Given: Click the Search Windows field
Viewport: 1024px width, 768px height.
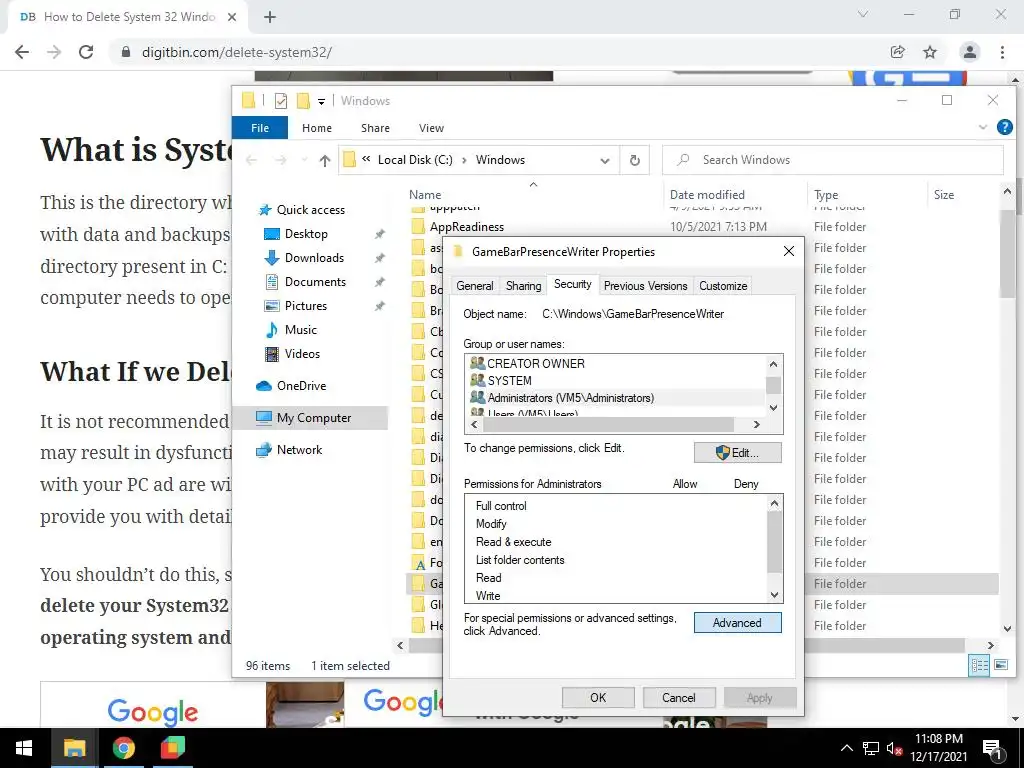Looking at the screenshot, I should [833, 160].
